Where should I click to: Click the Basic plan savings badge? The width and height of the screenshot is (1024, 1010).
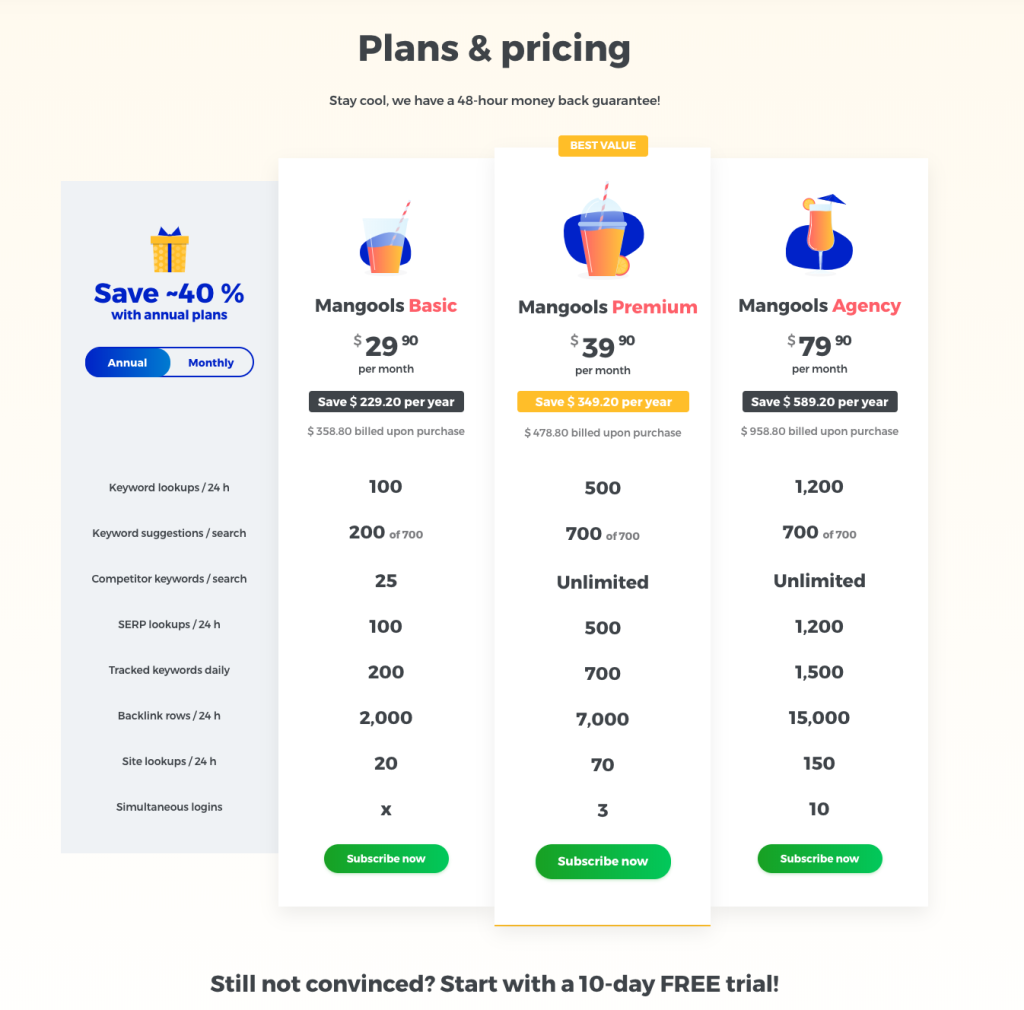click(386, 402)
